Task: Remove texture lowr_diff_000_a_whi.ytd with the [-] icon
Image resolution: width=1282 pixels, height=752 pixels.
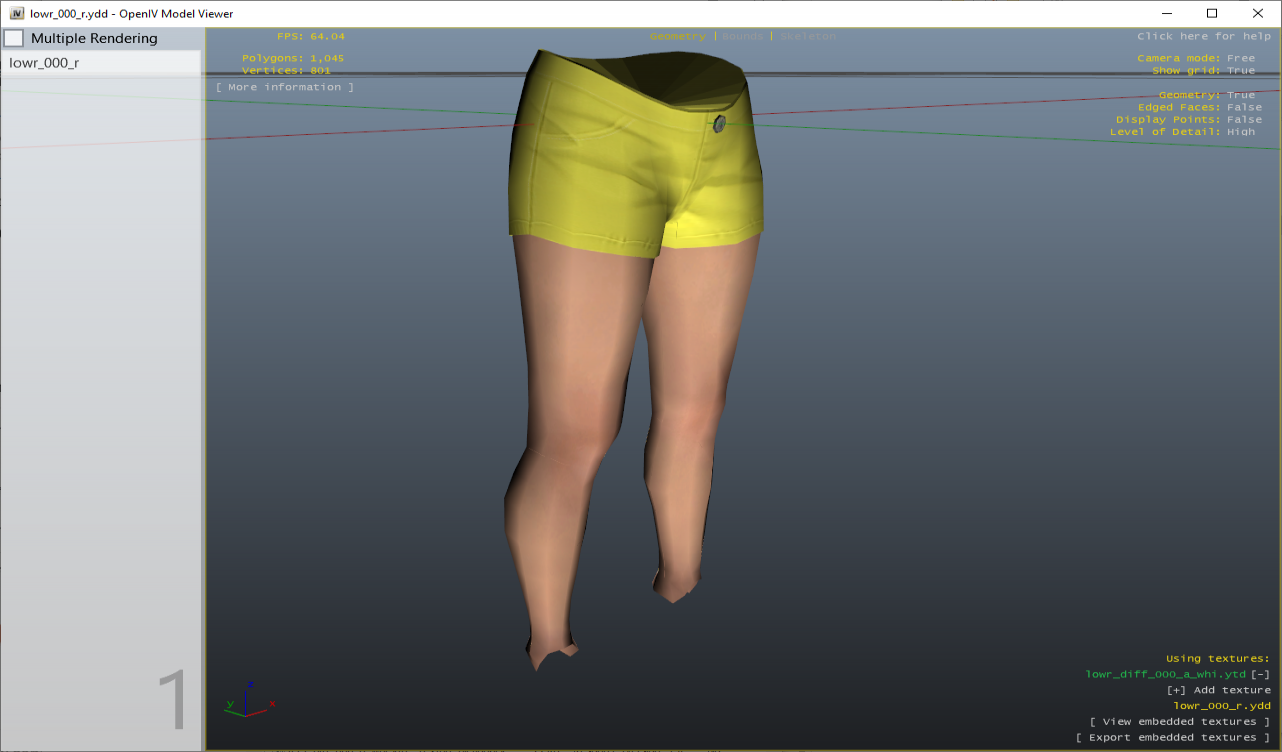Action: (1260, 674)
